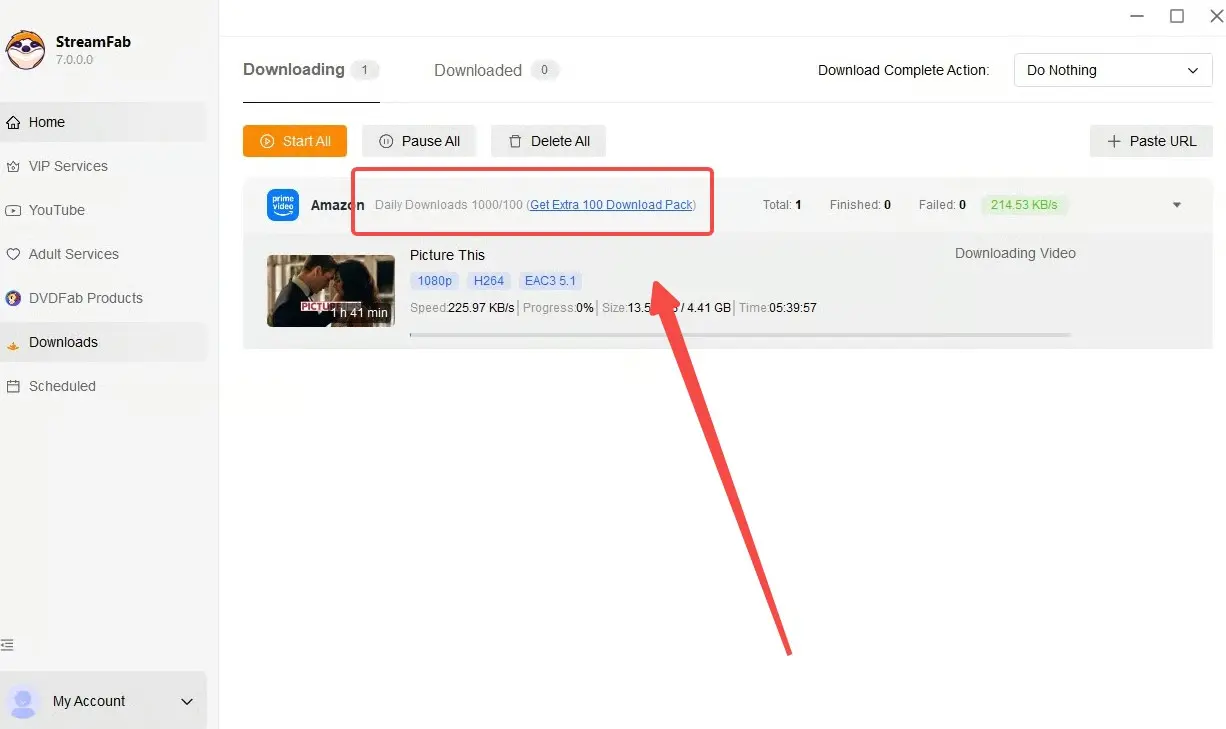Image resolution: width=1226 pixels, height=729 pixels.
Task: Click the YouTube play icon
Action: click(x=13, y=210)
